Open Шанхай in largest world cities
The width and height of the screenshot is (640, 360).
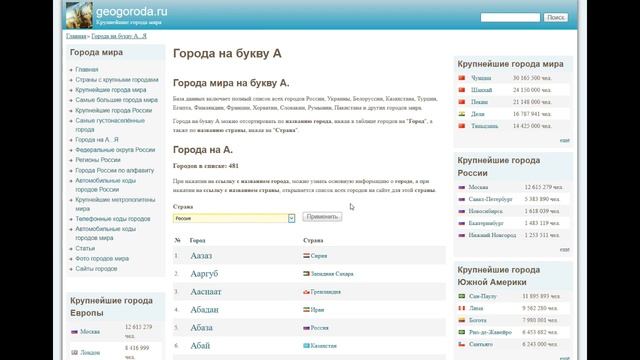(482, 90)
